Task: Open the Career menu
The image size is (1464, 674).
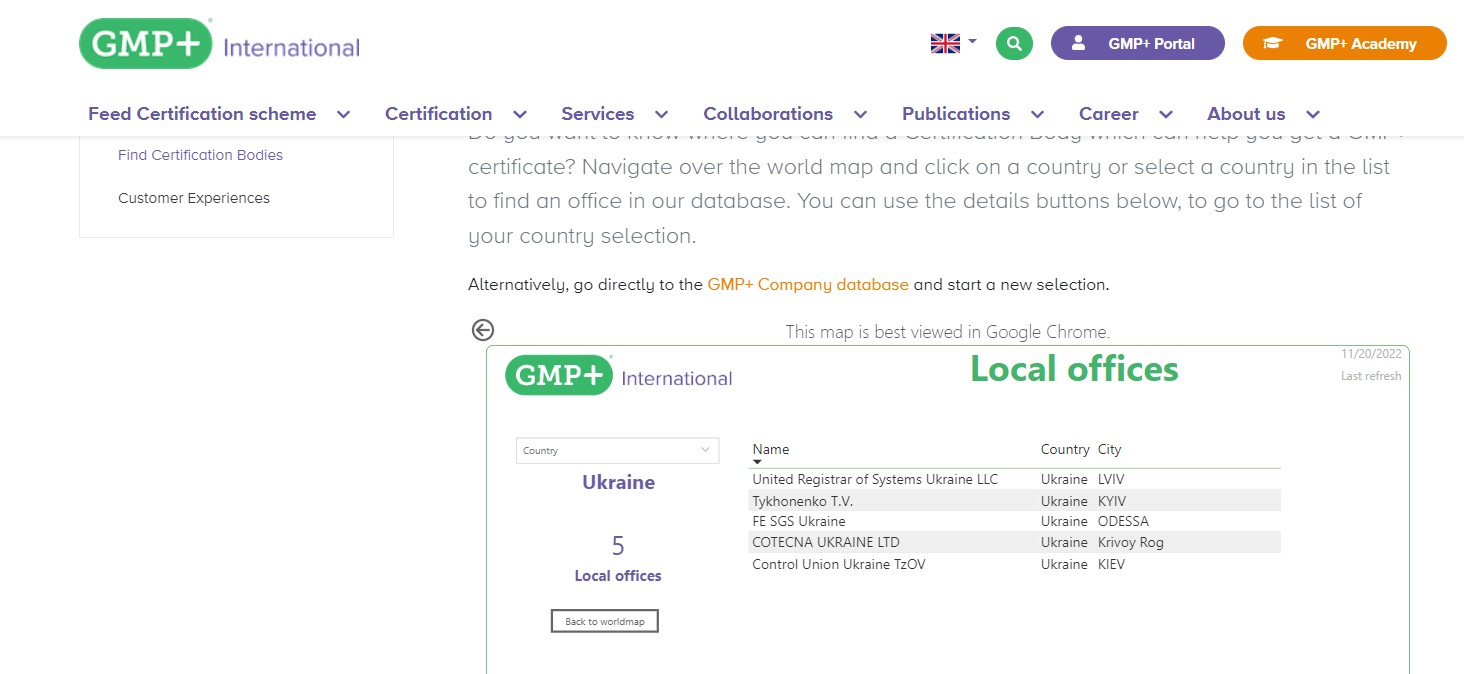Action: coord(1108,114)
